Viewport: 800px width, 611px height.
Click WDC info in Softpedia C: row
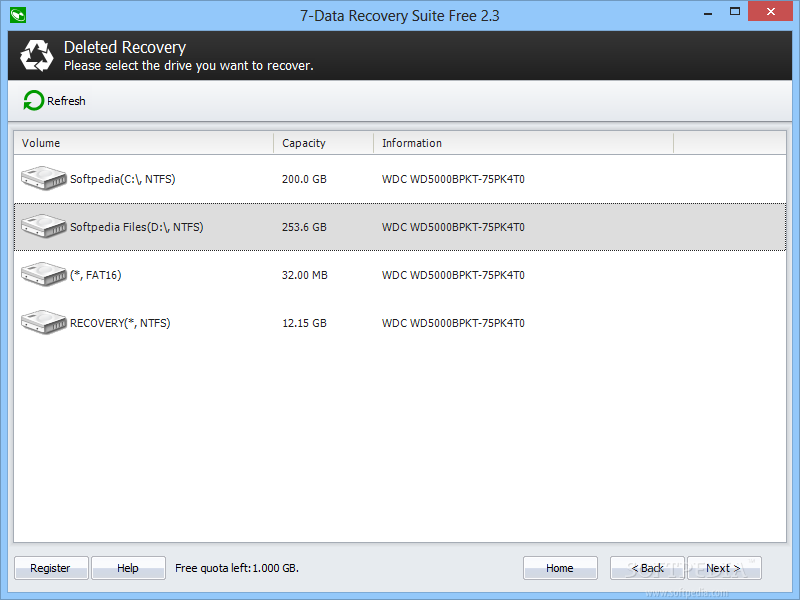[x=453, y=179]
